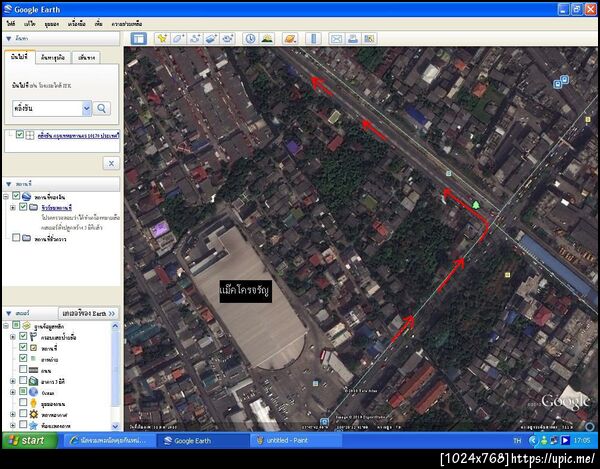Expand the Weather layer node

click(13, 414)
